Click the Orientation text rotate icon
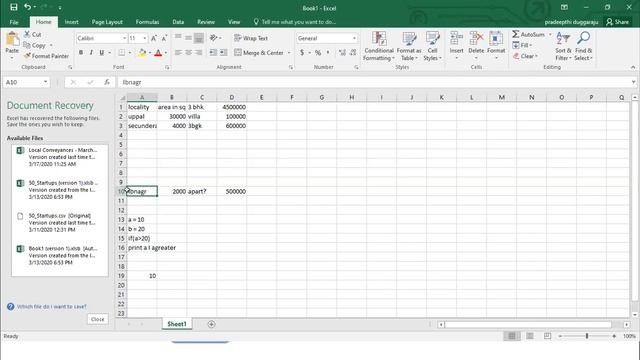 point(213,38)
